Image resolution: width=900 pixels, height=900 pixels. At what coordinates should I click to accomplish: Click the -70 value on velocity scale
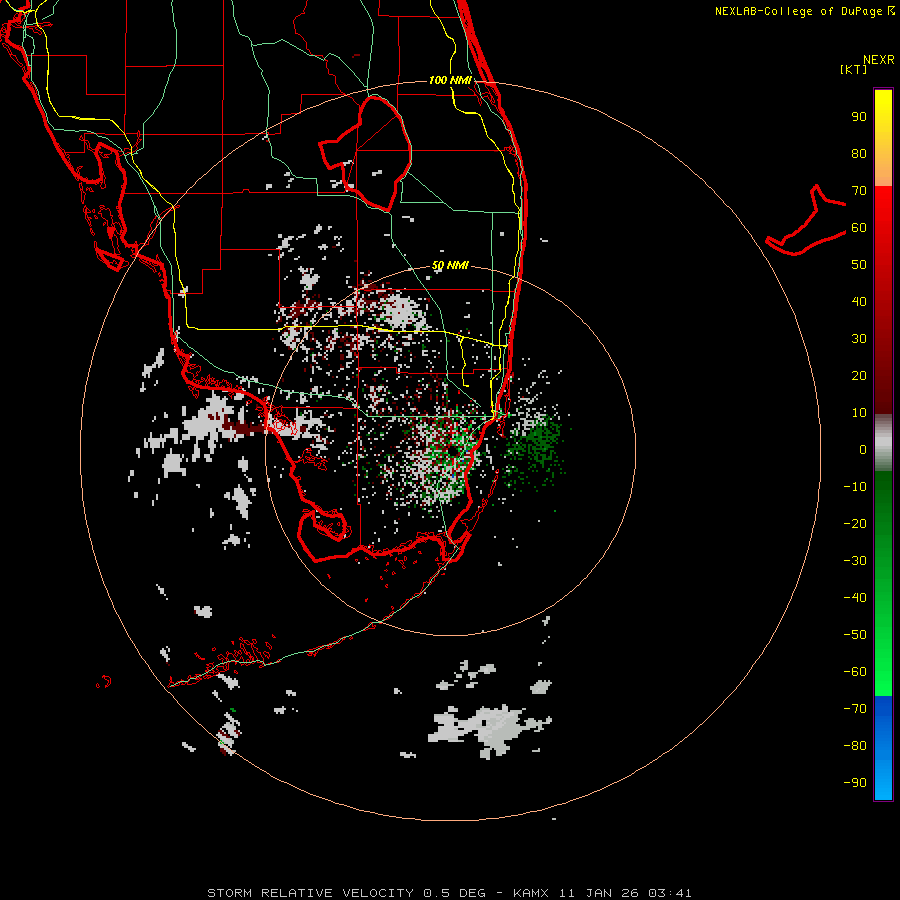855,708
